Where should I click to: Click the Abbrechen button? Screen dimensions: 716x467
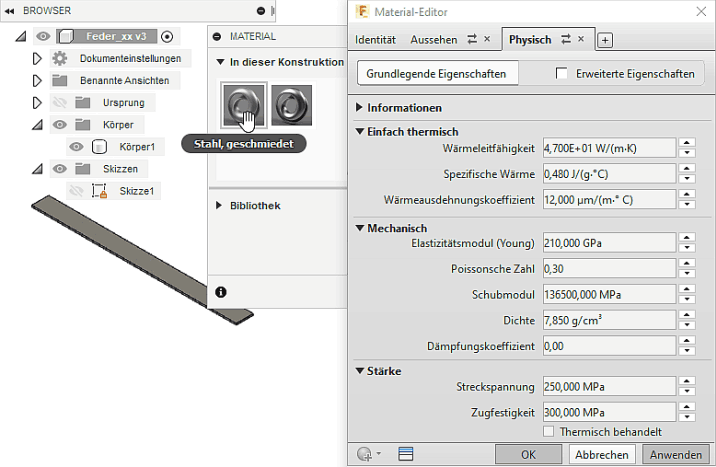coord(601,454)
